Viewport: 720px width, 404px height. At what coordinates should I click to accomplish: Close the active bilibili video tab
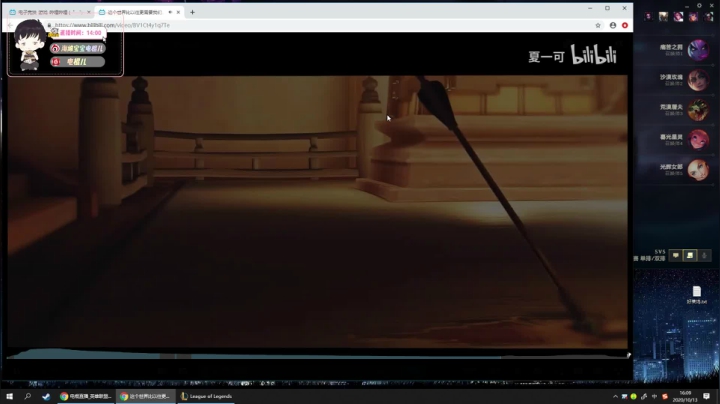pos(179,12)
